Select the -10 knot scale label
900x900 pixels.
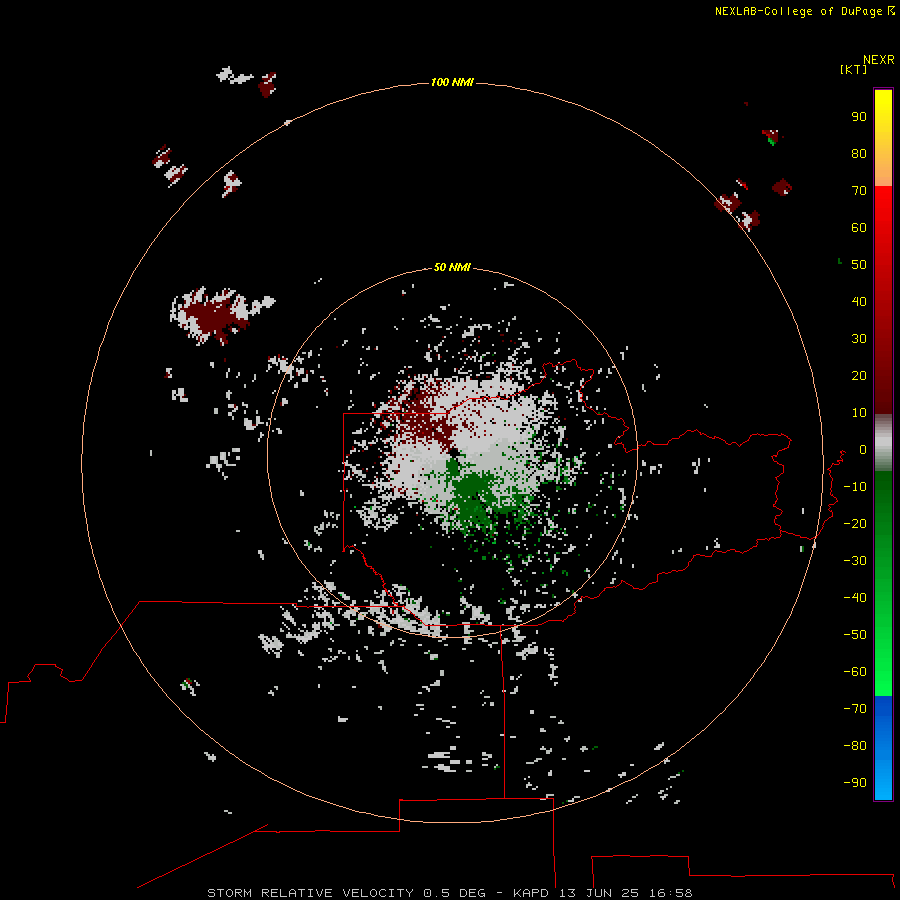[855, 487]
